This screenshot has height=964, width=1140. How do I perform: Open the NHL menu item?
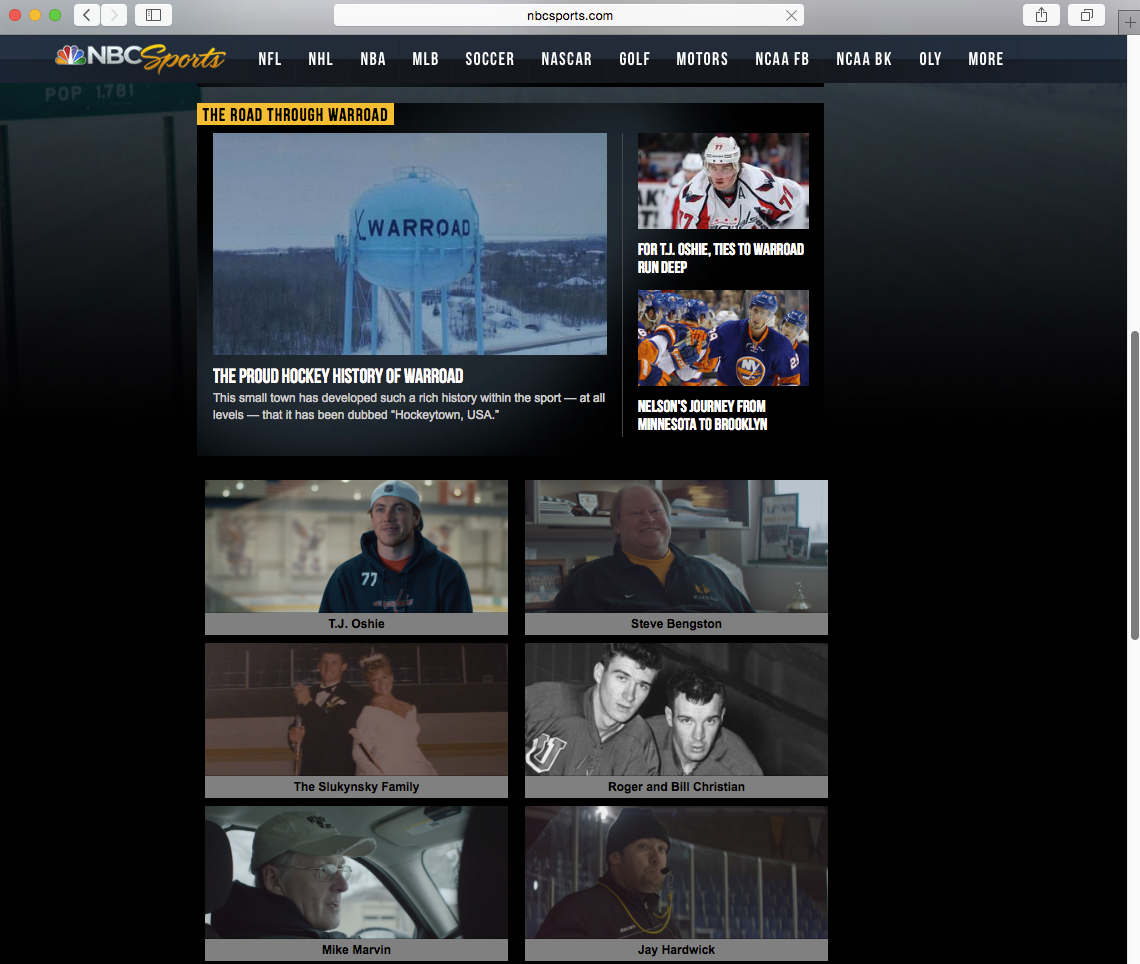[321, 59]
